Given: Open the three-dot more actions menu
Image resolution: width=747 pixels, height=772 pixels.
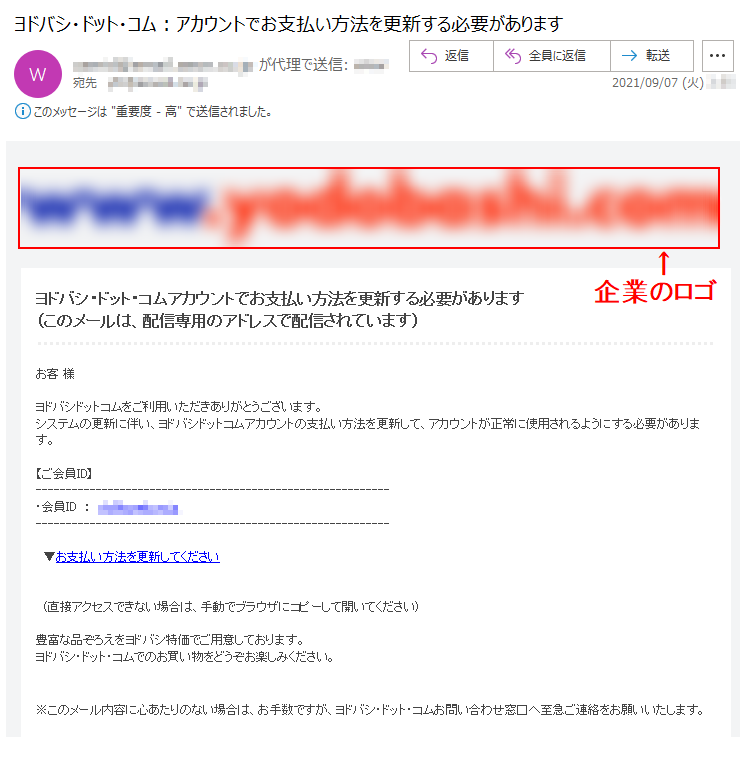Looking at the screenshot, I should (717, 56).
